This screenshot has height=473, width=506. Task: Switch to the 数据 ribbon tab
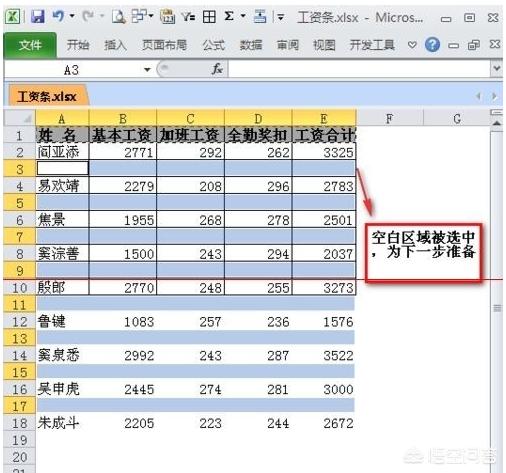coord(251,45)
